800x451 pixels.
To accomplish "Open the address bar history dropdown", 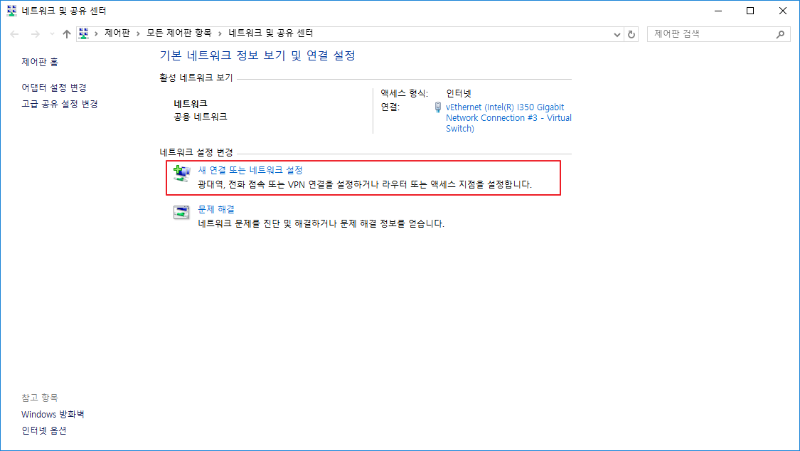I will pos(615,34).
